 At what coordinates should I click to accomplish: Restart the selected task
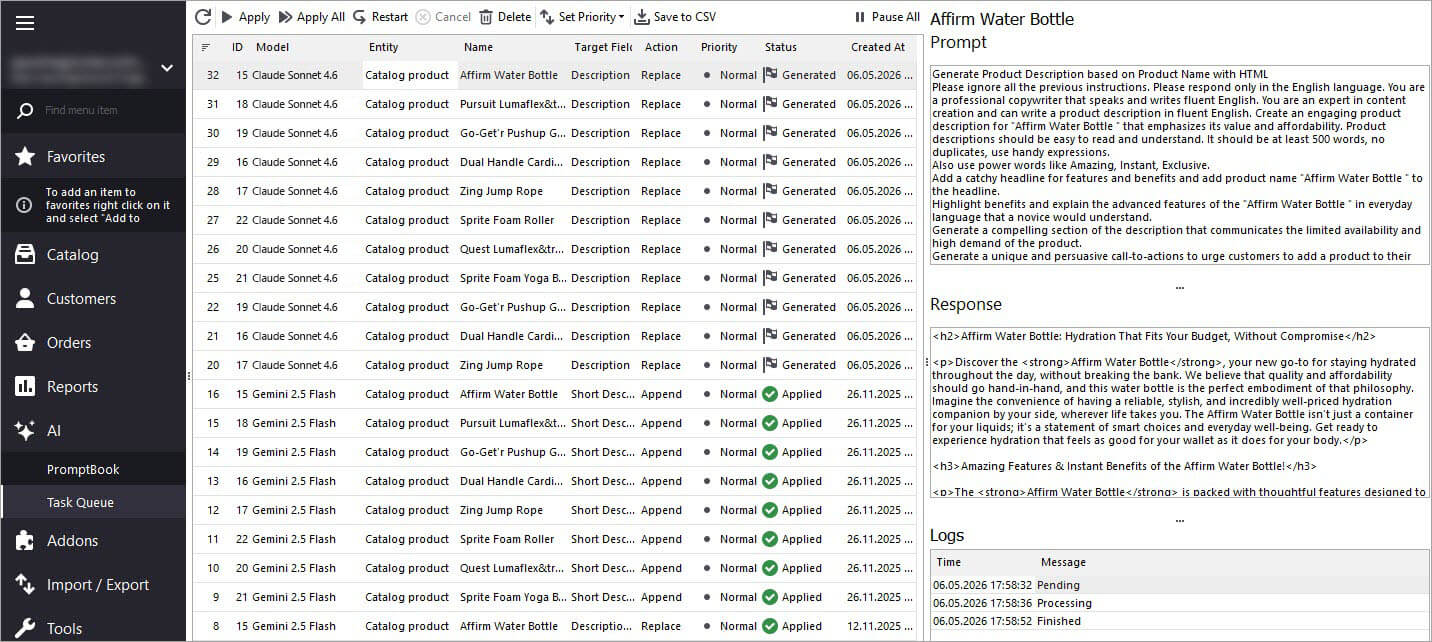[x=380, y=17]
